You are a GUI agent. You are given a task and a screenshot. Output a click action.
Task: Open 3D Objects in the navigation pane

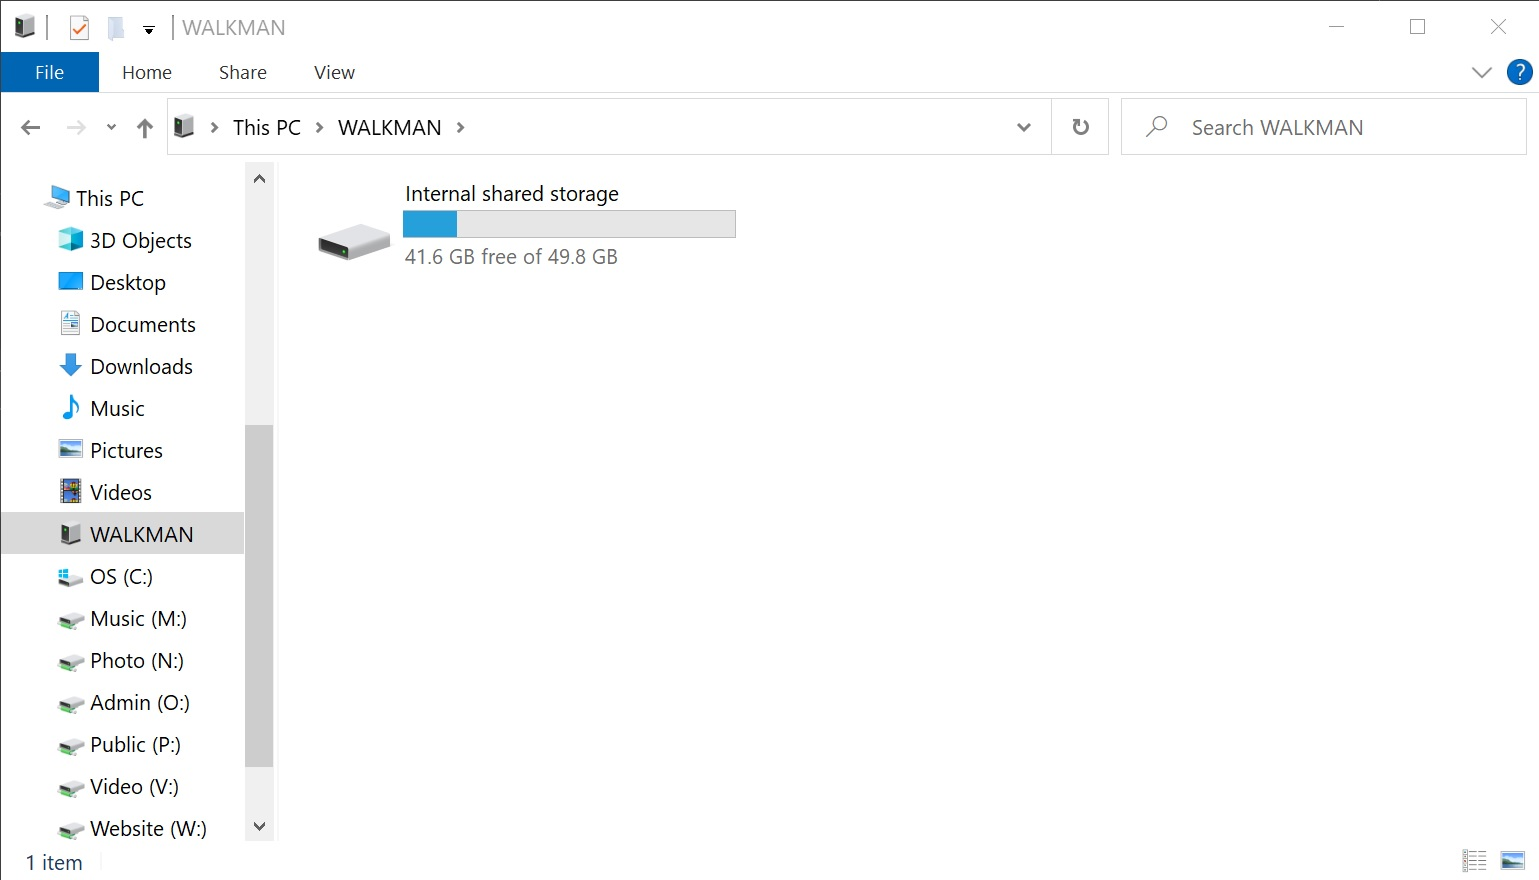tap(141, 240)
